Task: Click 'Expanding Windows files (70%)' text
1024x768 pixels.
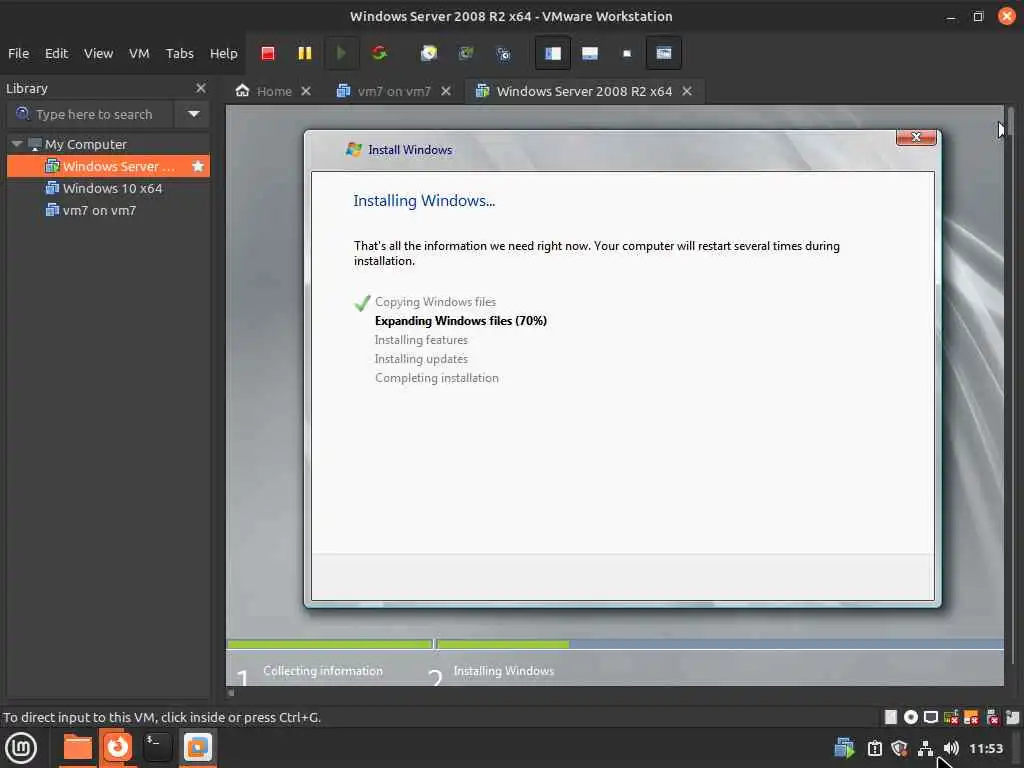Action: [x=460, y=321]
